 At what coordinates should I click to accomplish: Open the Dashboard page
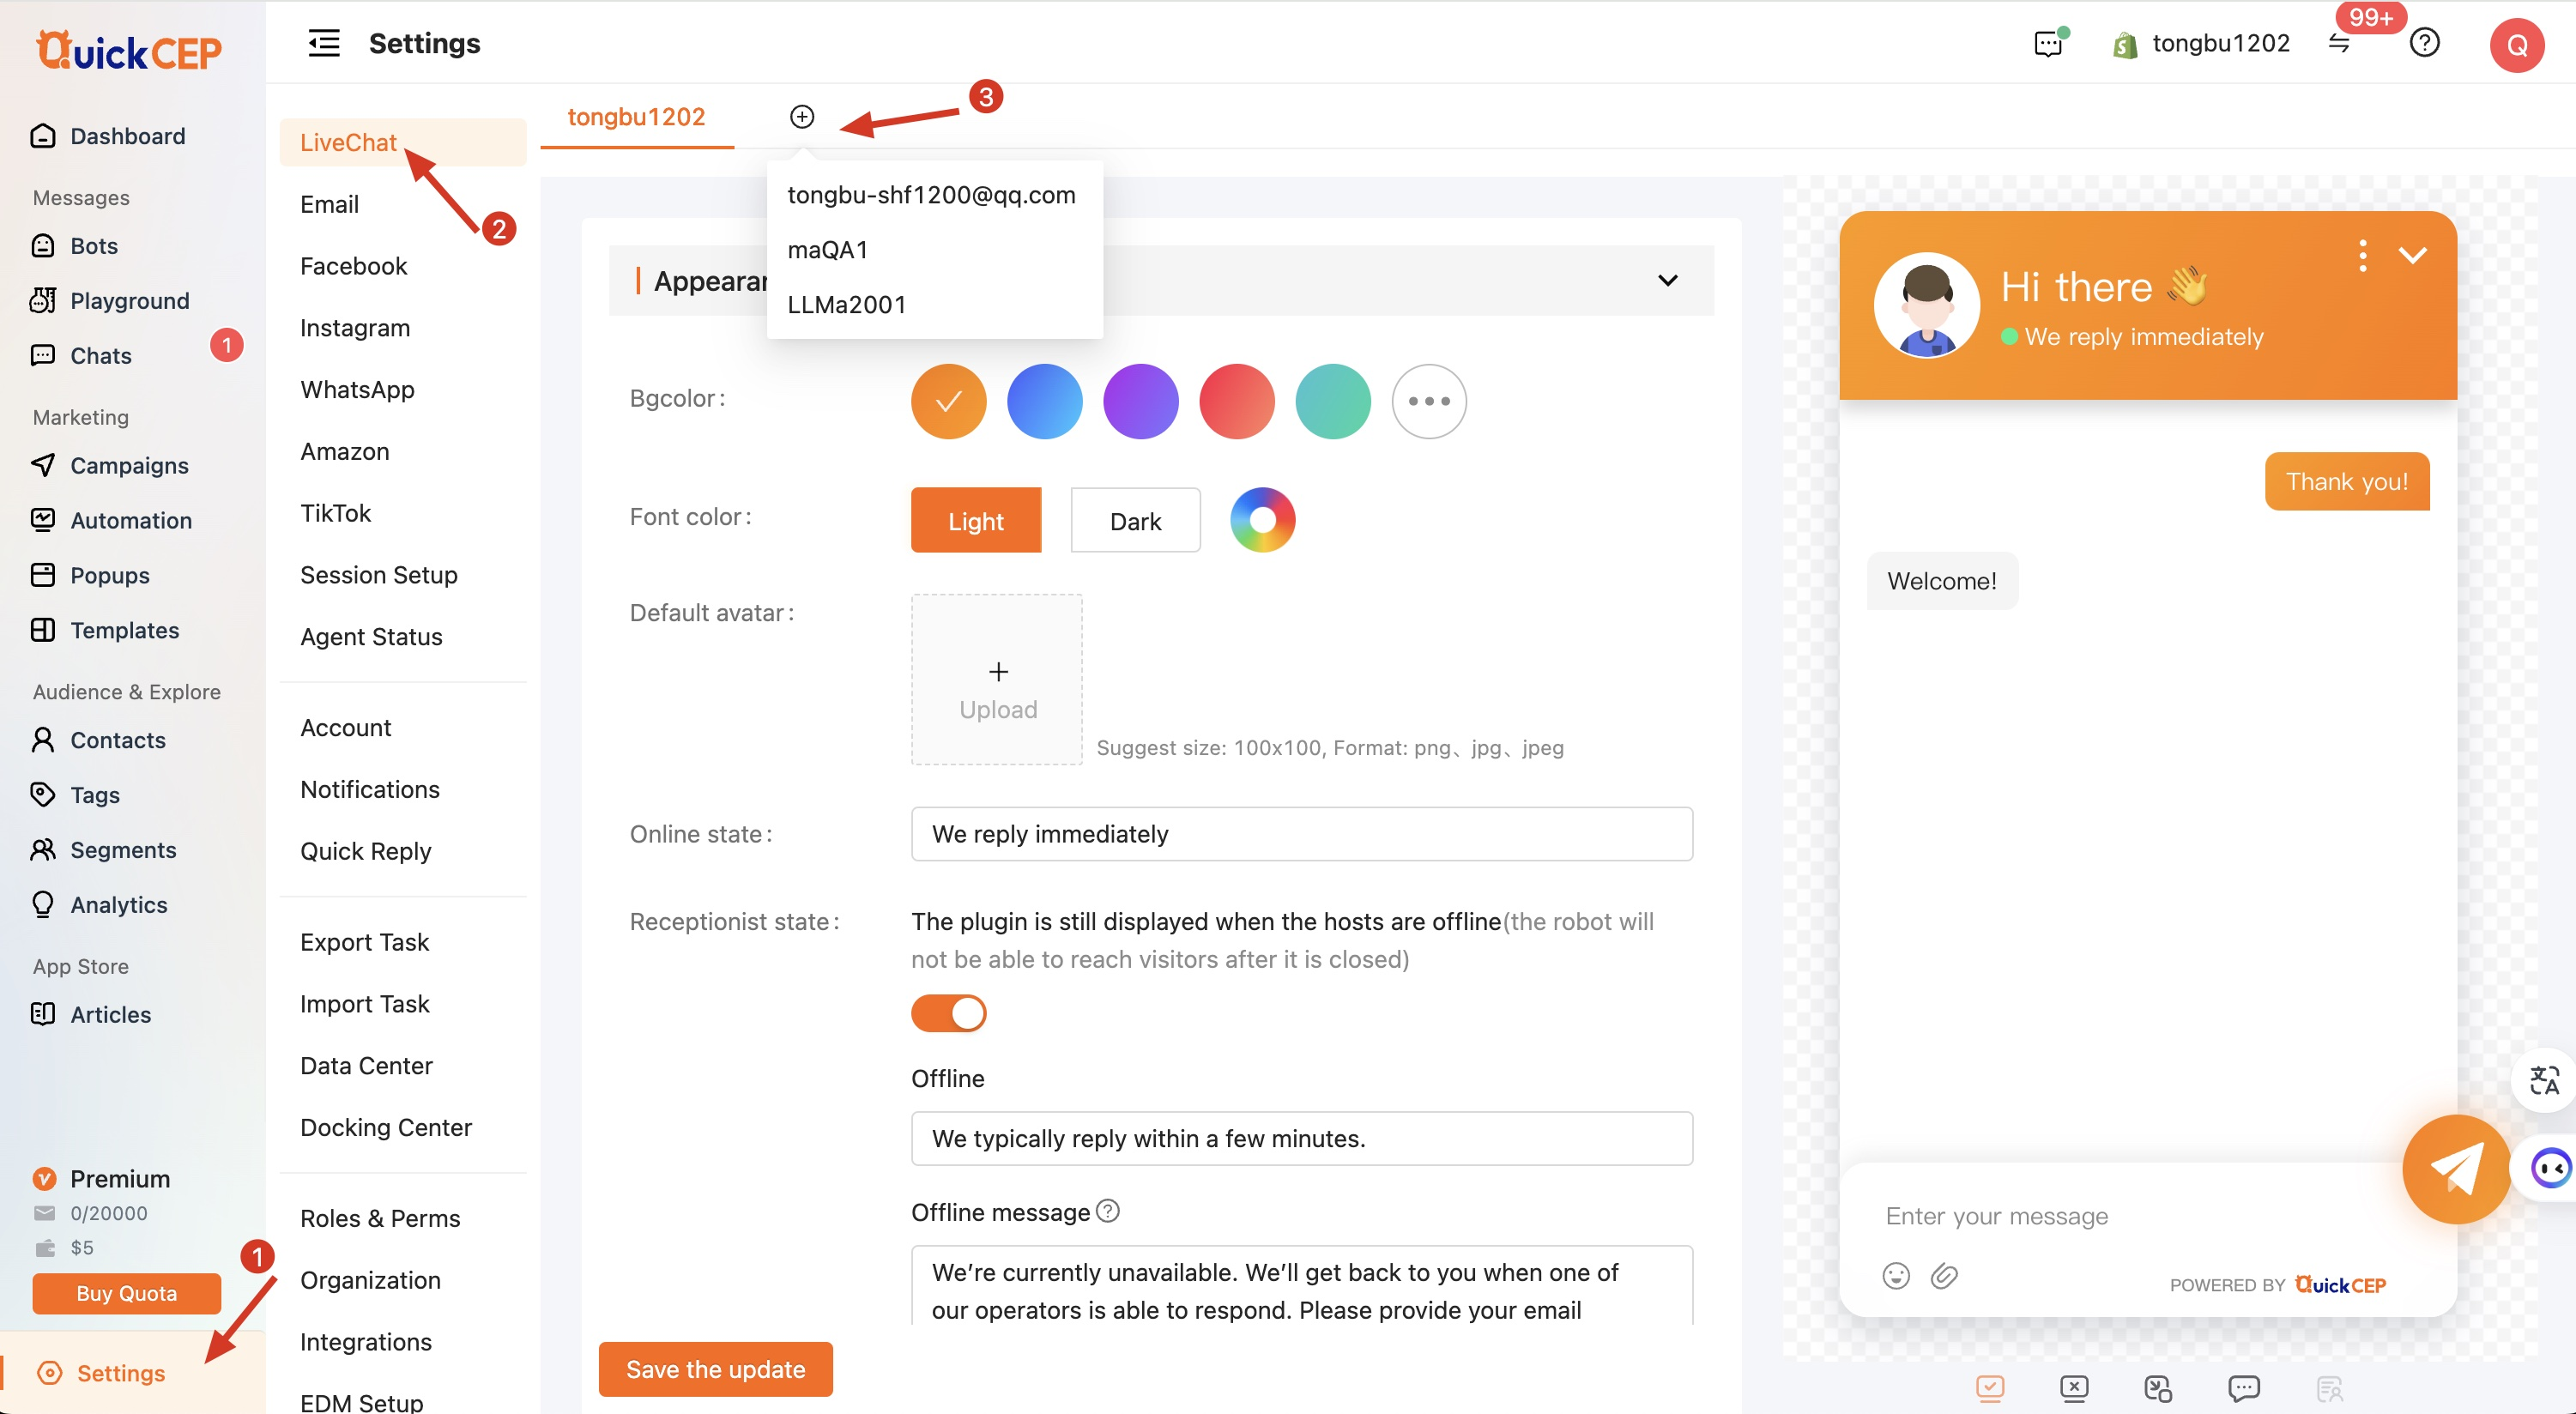click(127, 136)
